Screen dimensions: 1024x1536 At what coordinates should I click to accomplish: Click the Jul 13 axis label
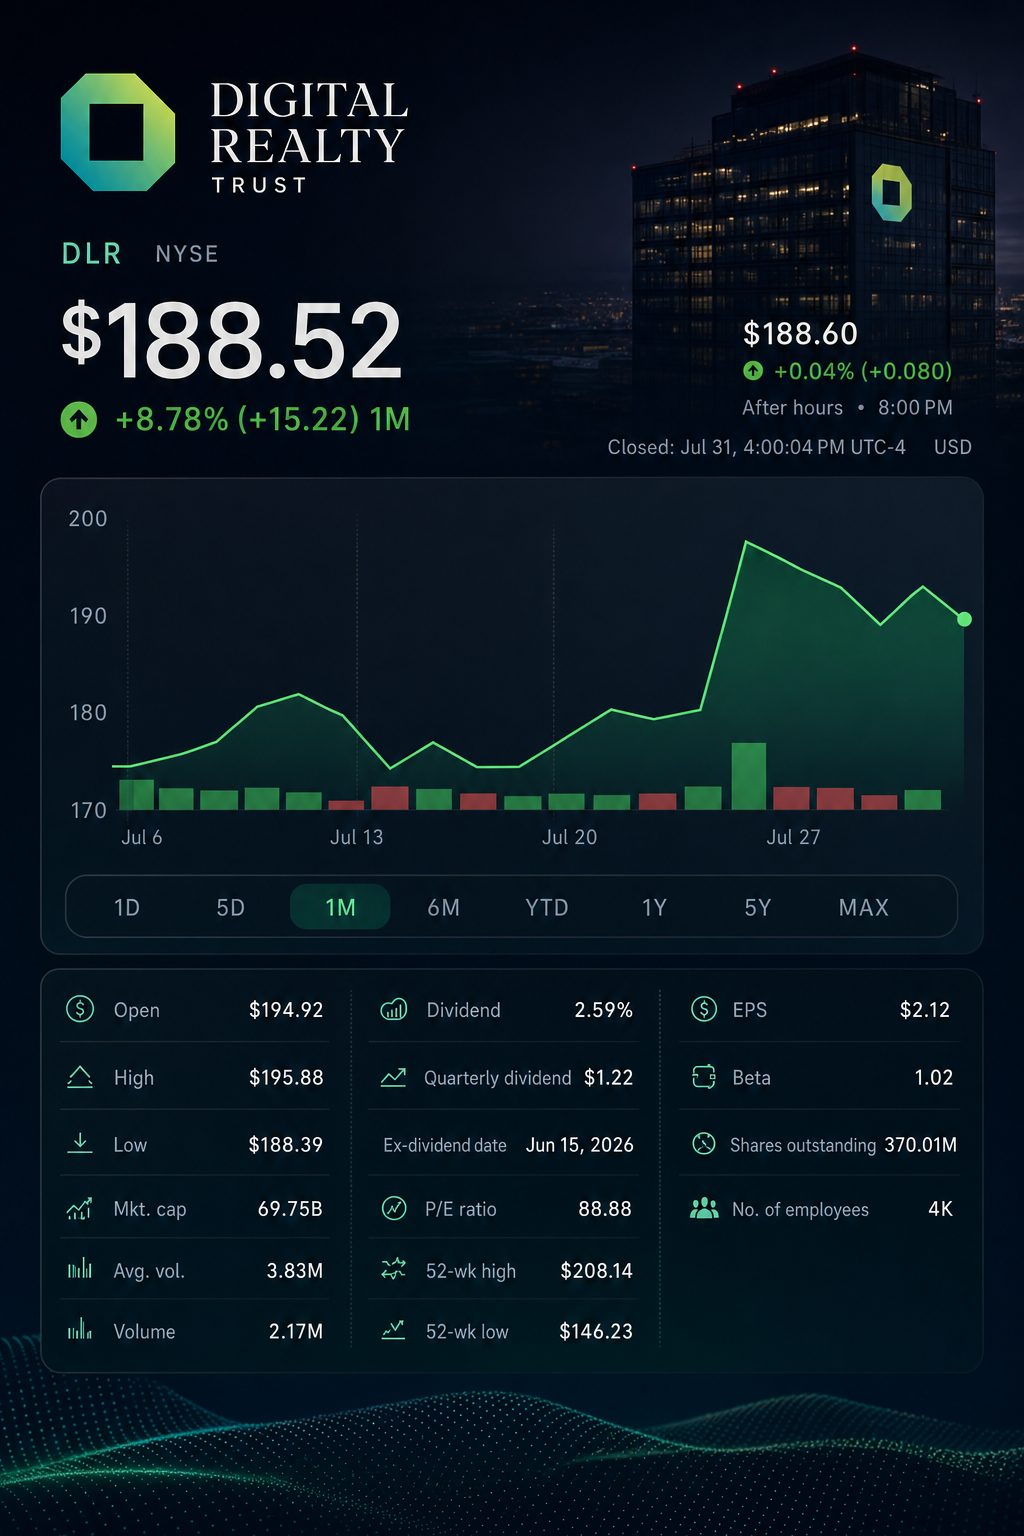(357, 837)
